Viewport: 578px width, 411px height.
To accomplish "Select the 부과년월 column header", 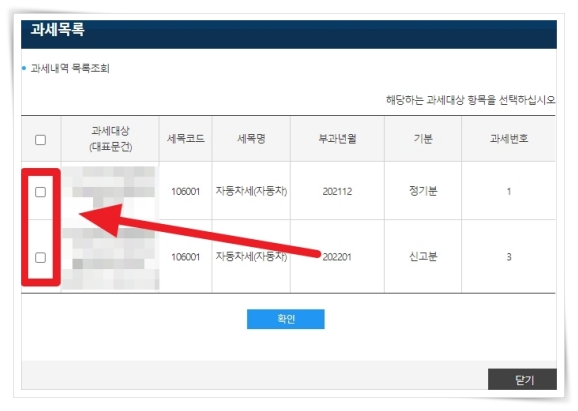I will pyautogui.click(x=337, y=139).
